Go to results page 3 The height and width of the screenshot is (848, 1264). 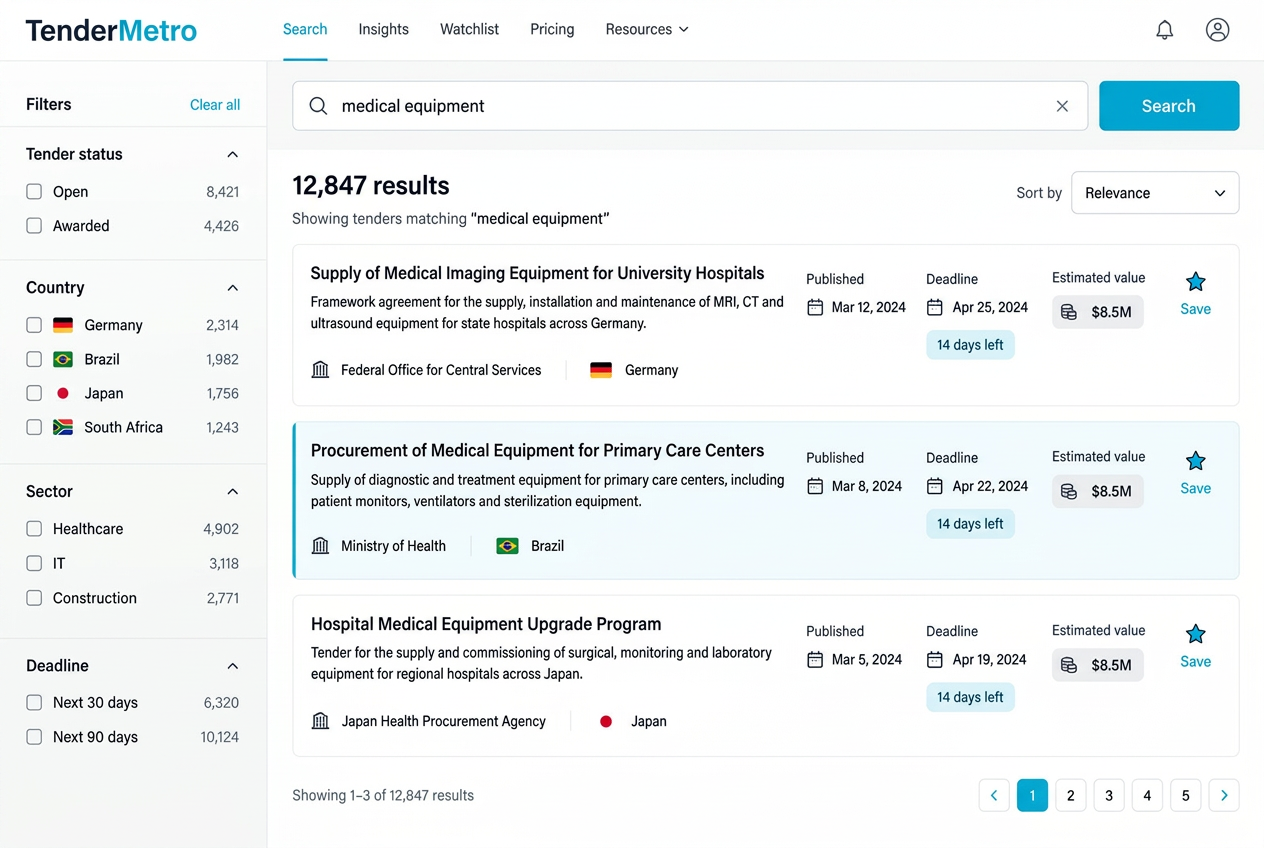pyautogui.click(x=1109, y=795)
